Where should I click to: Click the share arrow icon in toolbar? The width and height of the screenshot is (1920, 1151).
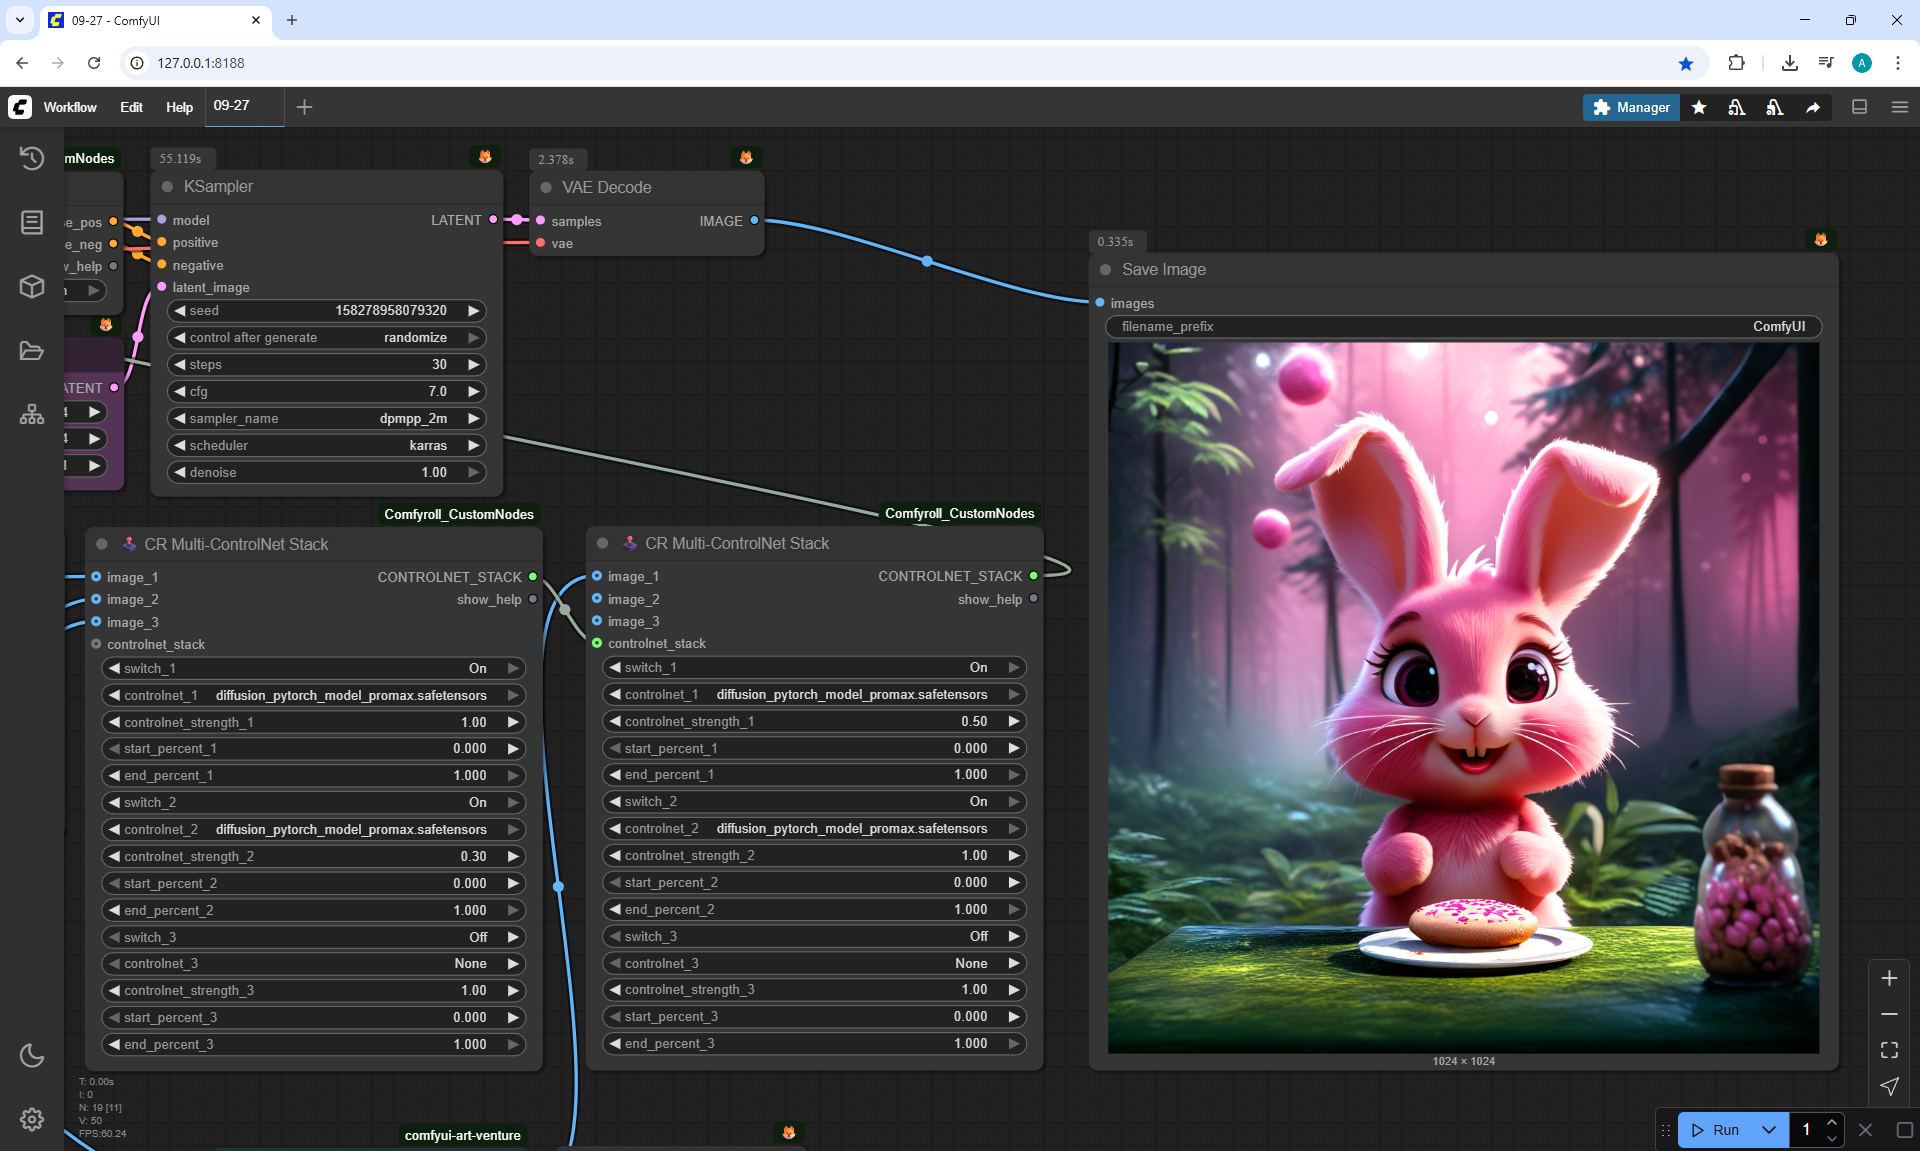(x=1813, y=107)
